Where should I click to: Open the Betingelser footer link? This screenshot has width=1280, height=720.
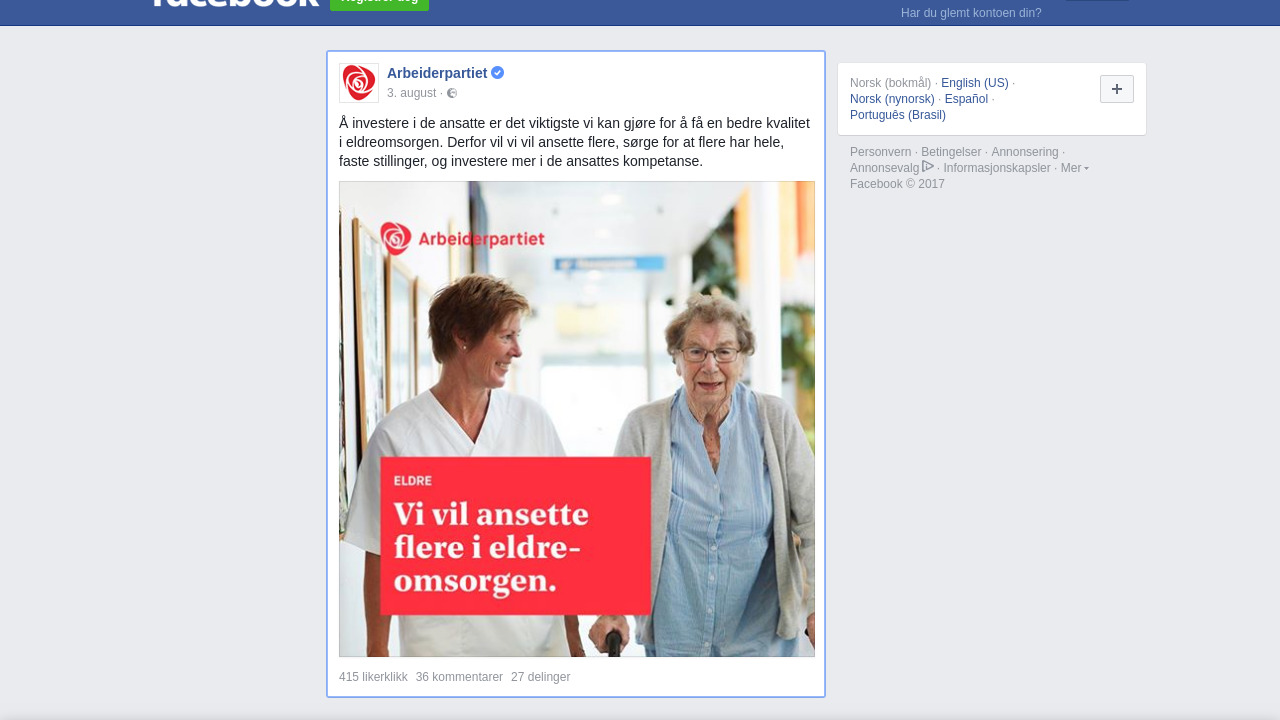coord(951,152)
